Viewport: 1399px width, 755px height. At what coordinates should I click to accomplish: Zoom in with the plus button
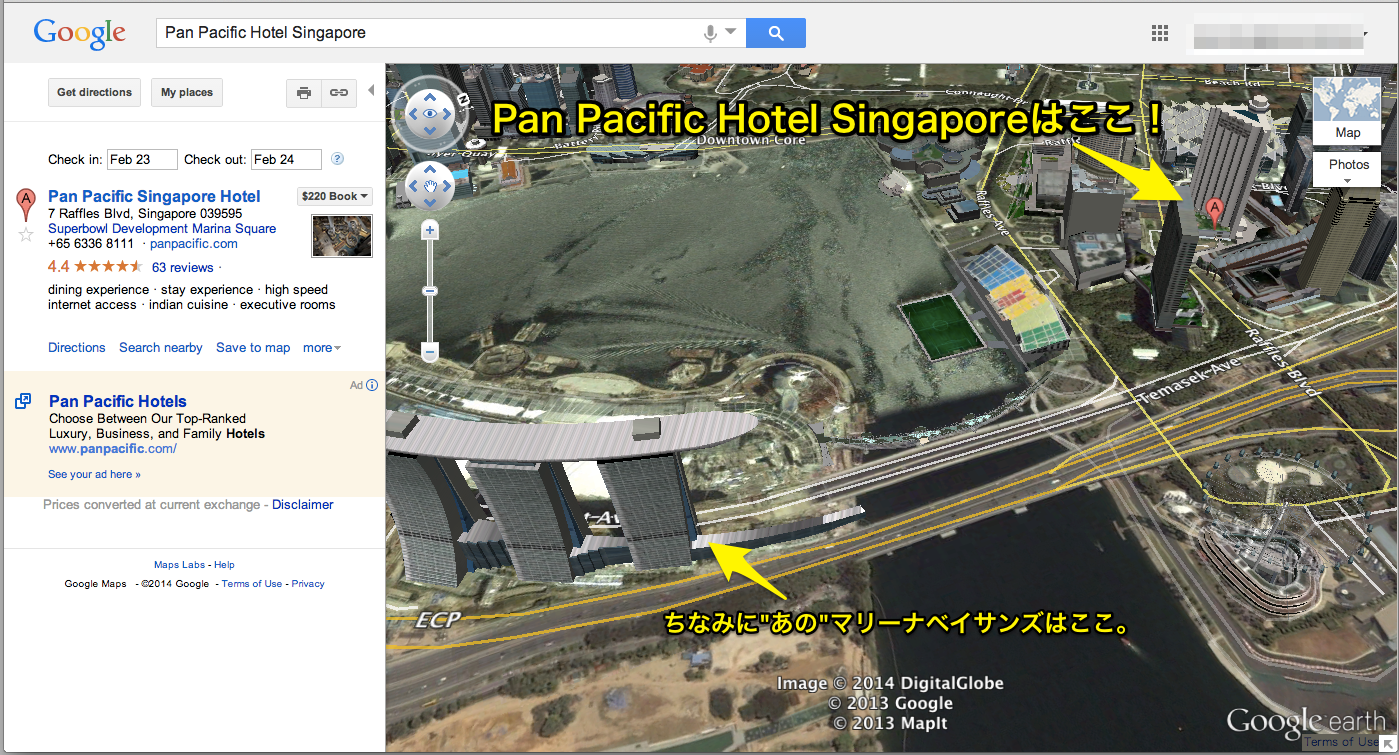pyautogui.click(x=430, y=231)
